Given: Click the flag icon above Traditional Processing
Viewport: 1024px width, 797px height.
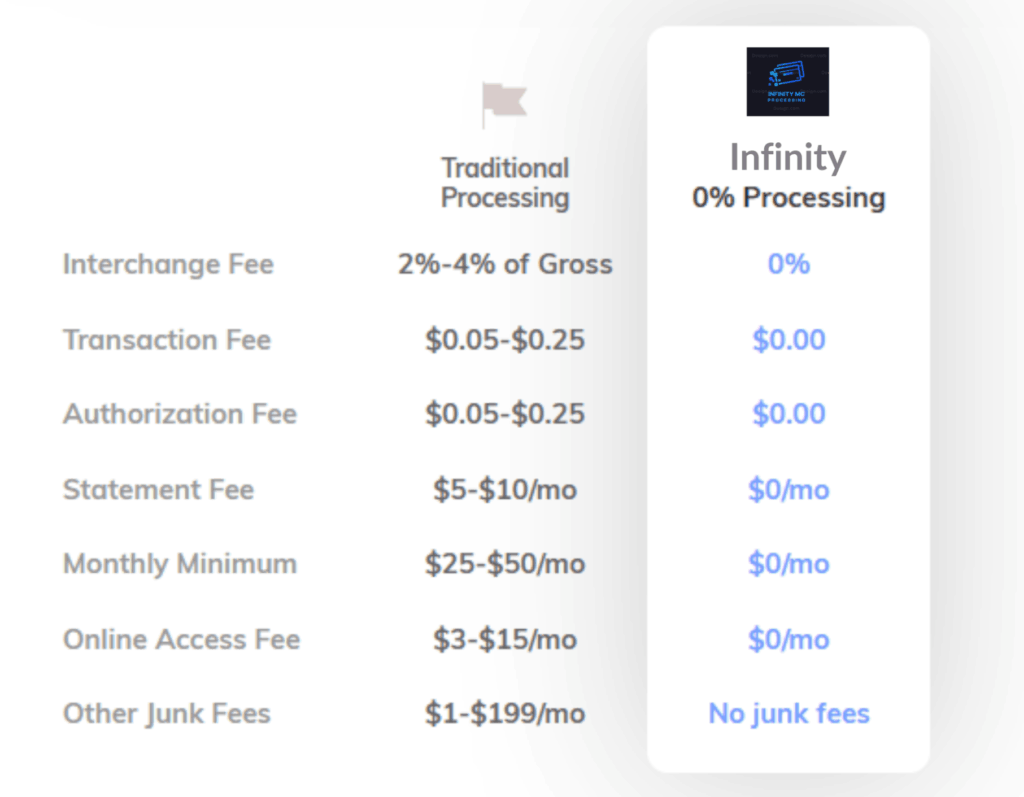Looking at the screenshot, I should (503, 103).
